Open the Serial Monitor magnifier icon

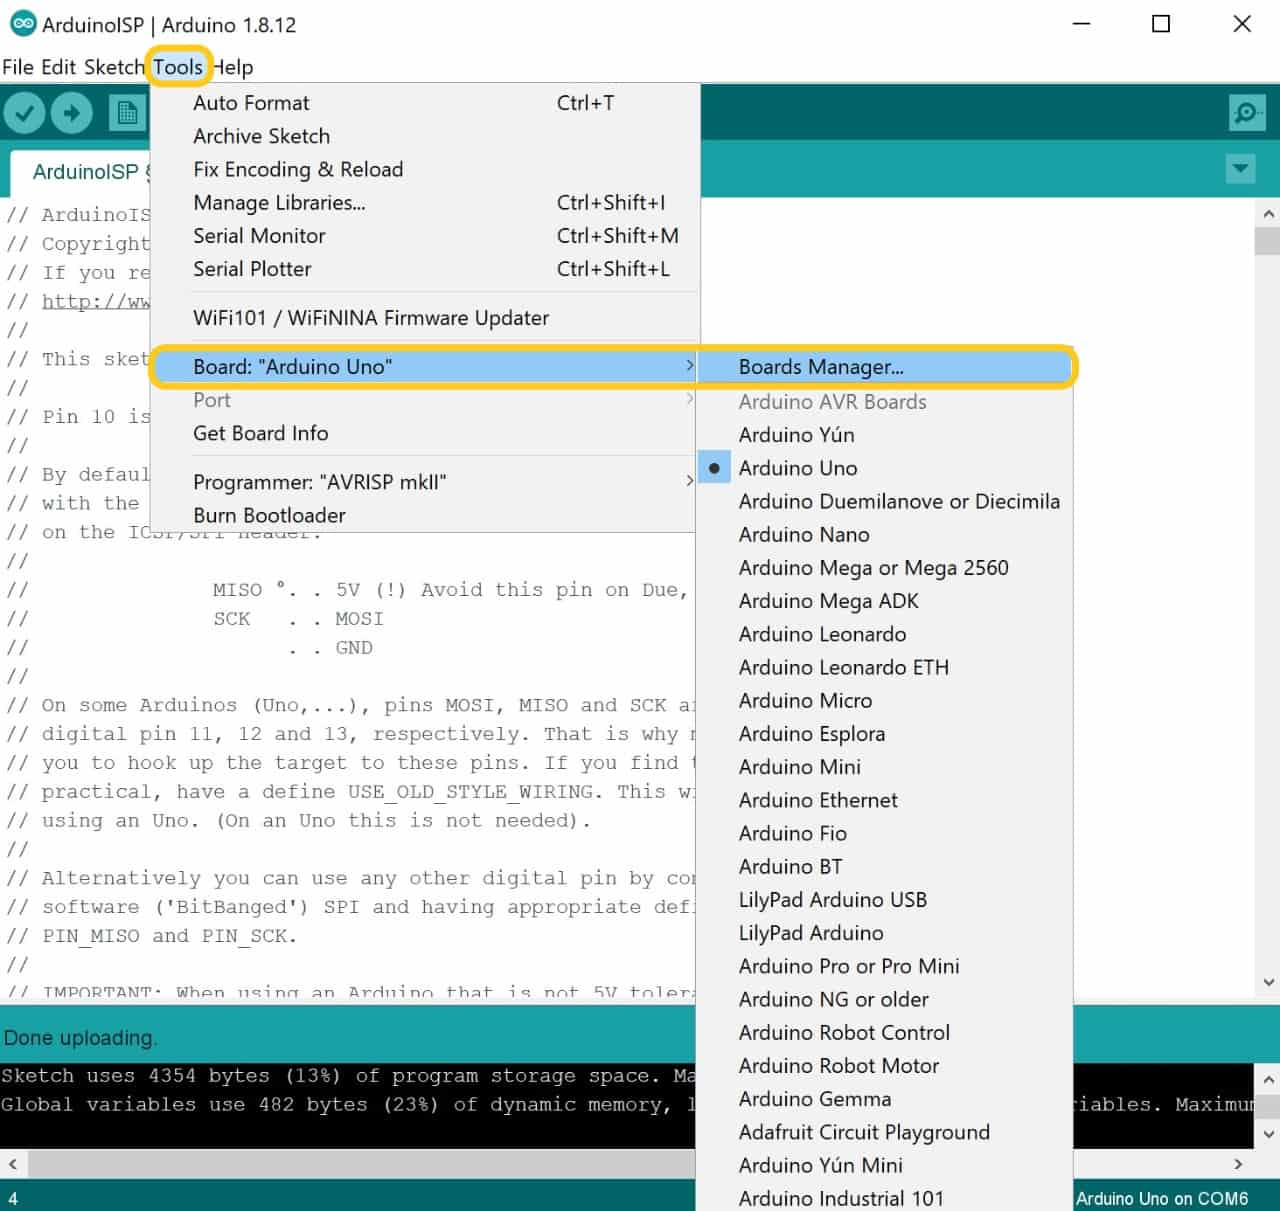[1246, 113]
